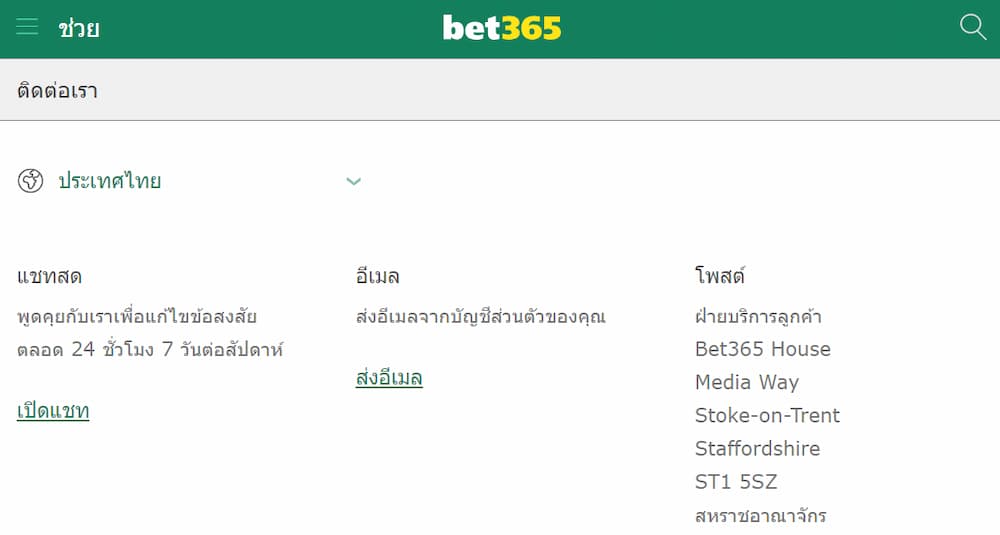
Task: Click the globe icon beside ประเทศไทย
Action: [31, 181]
